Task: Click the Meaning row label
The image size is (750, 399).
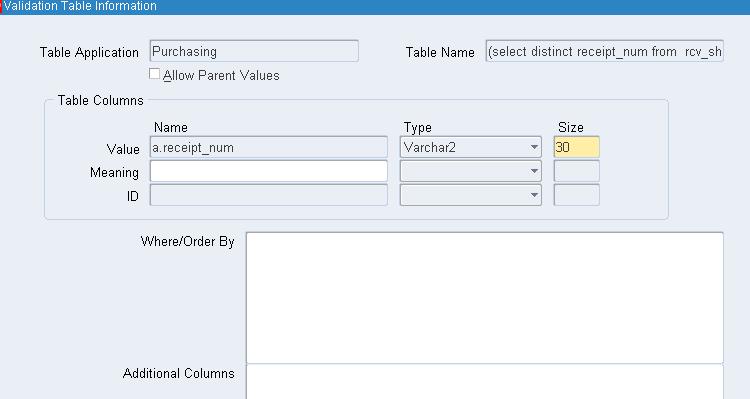Action: tap(114, 173)
